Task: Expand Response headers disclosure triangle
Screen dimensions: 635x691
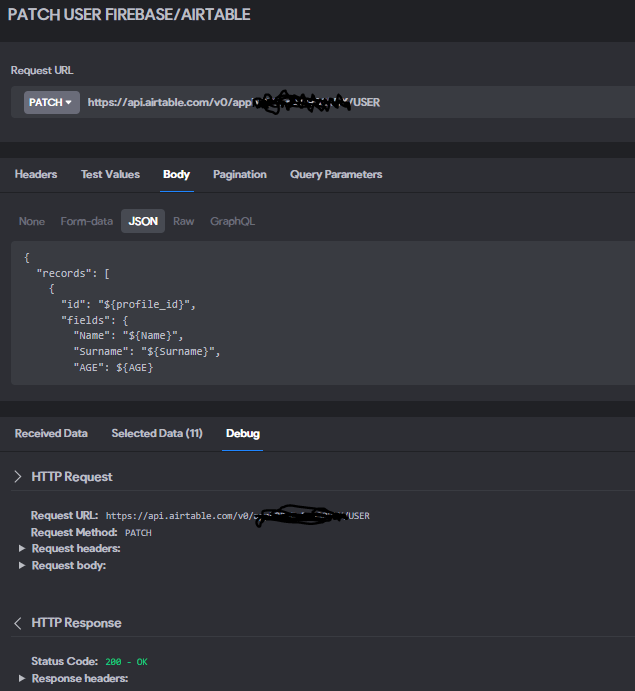Action: point(22,678)
